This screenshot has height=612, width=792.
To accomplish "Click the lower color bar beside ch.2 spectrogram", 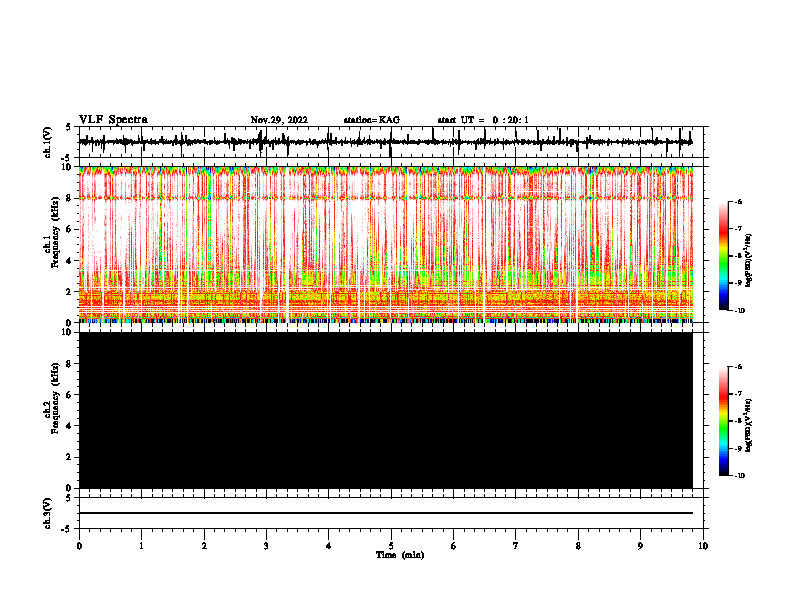I will [723, 421].
